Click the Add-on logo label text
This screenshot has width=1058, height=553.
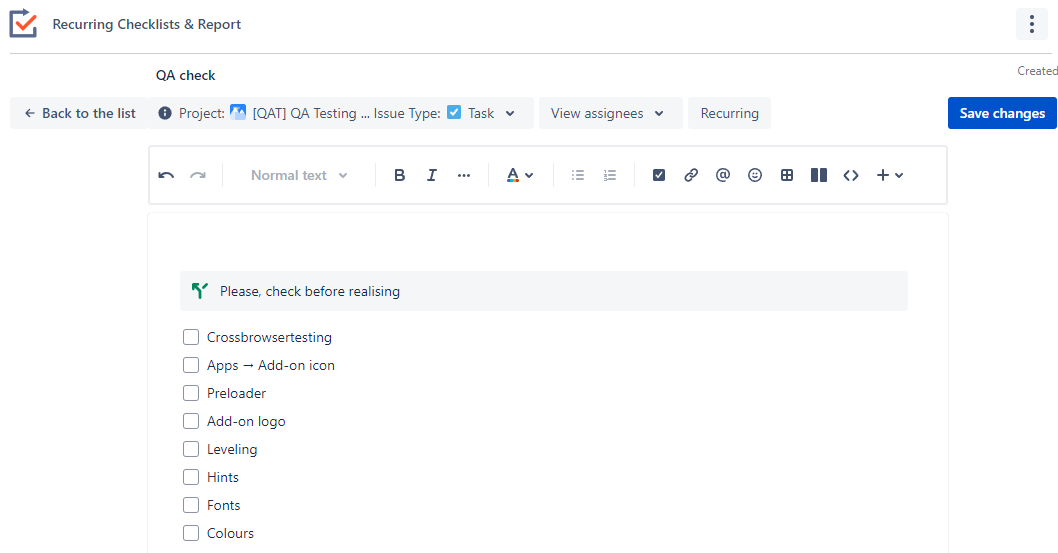tap(246, 421)
